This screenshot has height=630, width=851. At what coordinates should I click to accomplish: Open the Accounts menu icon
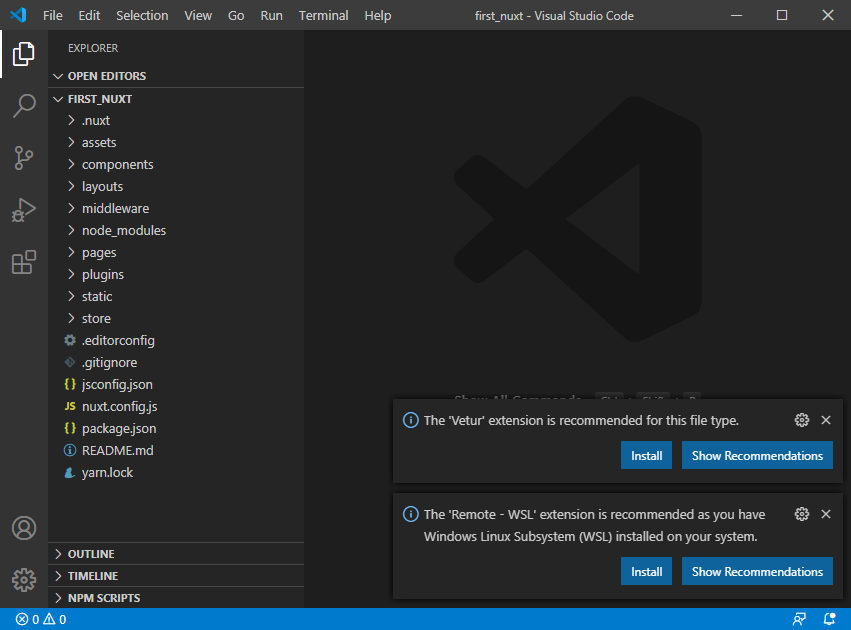(x=24, y=528)
